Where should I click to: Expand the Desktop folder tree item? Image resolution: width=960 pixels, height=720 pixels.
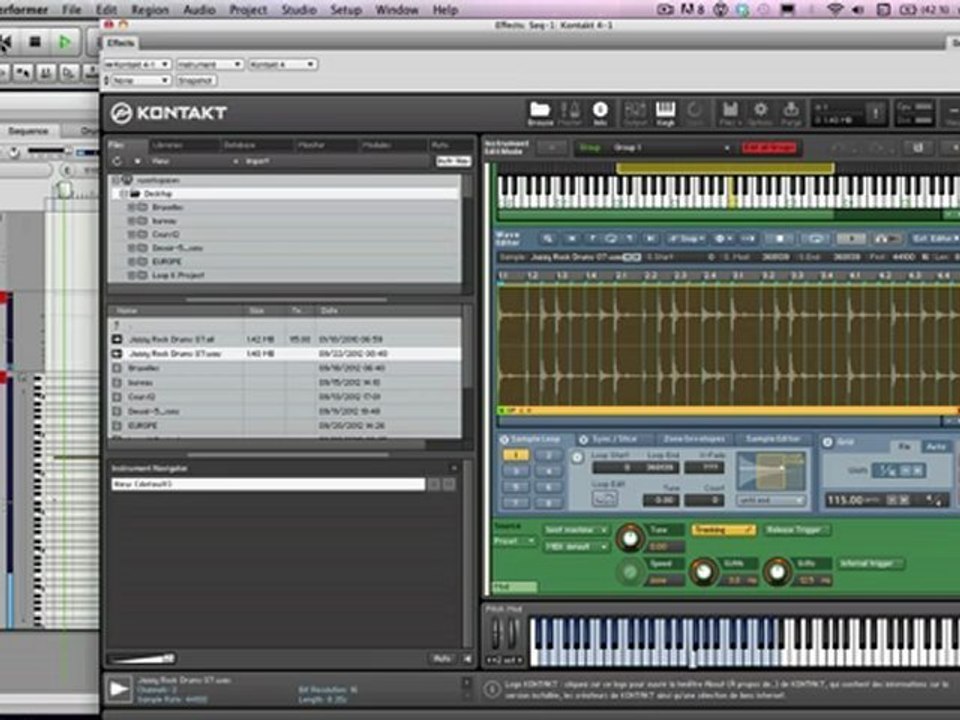[123, 193]
